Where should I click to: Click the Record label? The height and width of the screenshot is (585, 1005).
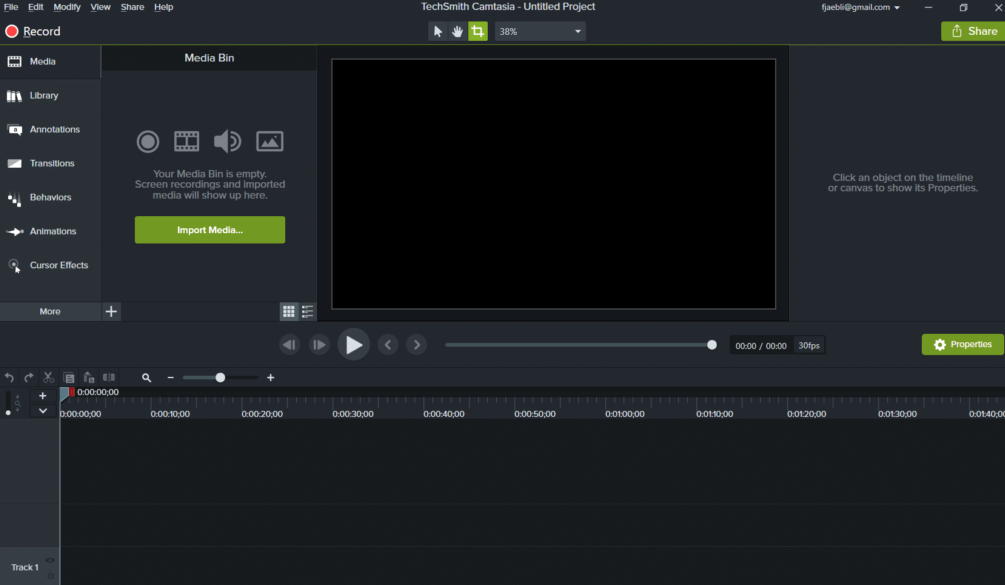pyautogui.click(x=42, y=31)
